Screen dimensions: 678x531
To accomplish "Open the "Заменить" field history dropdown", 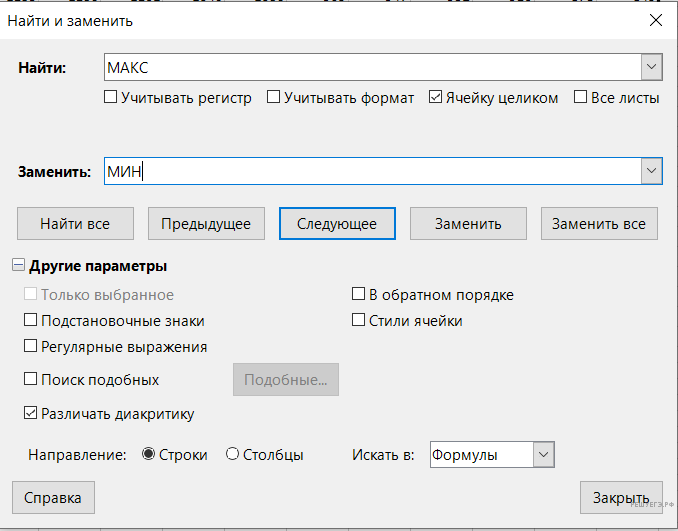I will click(652, 172).
